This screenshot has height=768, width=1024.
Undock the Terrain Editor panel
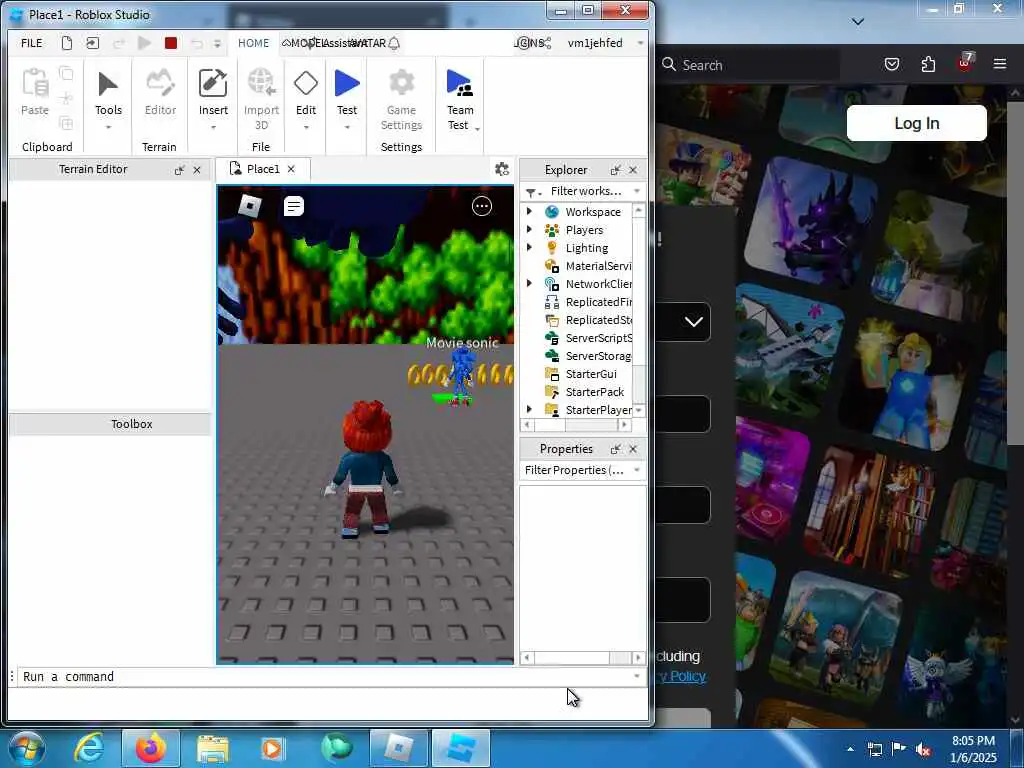[179, 170]
